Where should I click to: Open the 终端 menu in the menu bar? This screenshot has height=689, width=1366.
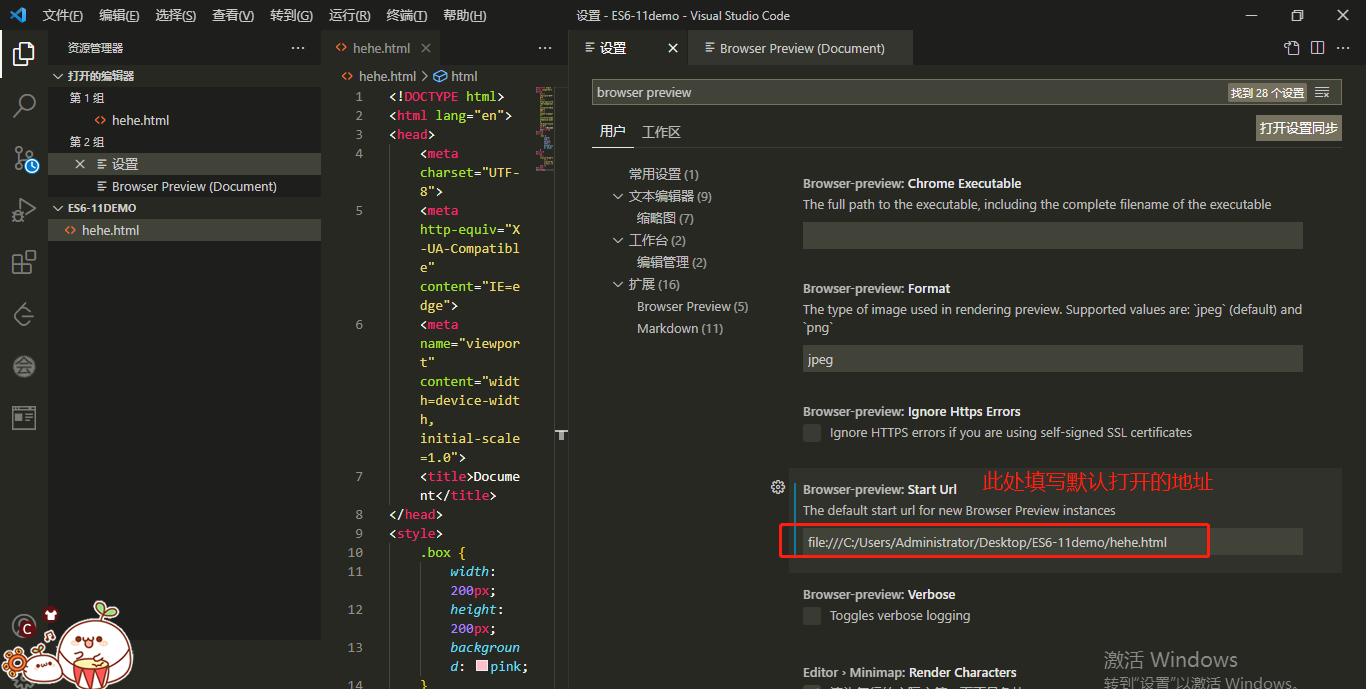[406, 15]
